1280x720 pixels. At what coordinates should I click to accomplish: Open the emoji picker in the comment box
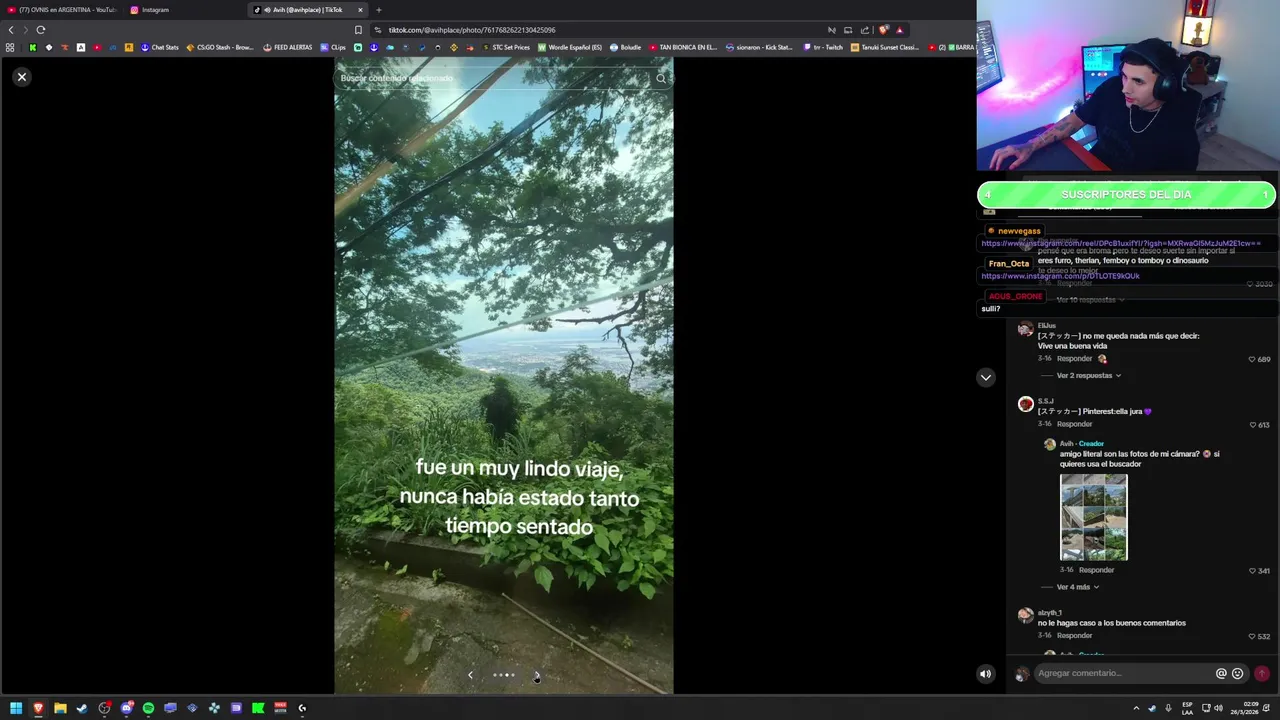tap(1237, 674)
